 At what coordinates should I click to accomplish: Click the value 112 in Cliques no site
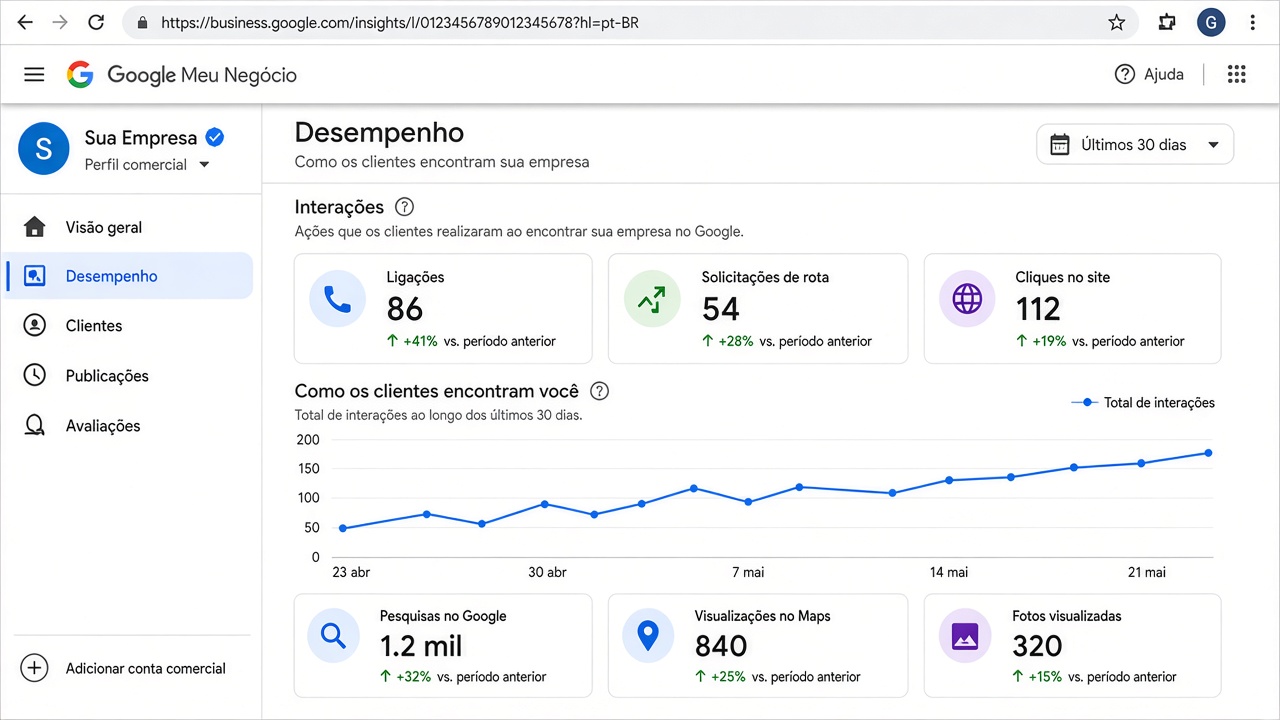click(1038, 310)
